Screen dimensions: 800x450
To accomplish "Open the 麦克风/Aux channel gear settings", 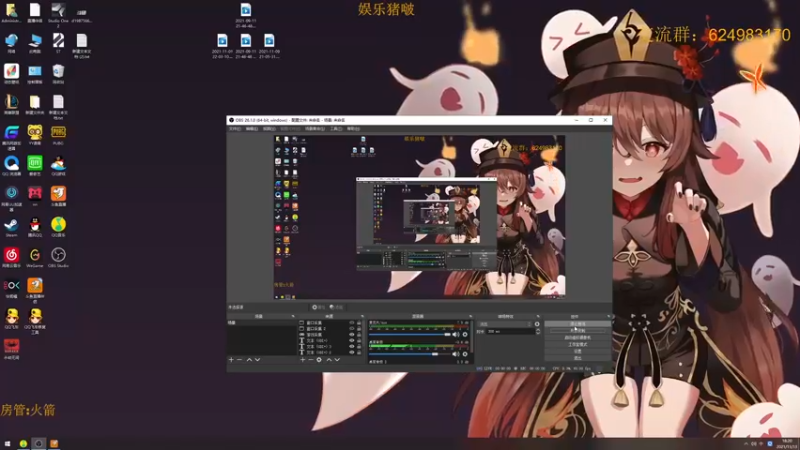I will click(465, 335).
